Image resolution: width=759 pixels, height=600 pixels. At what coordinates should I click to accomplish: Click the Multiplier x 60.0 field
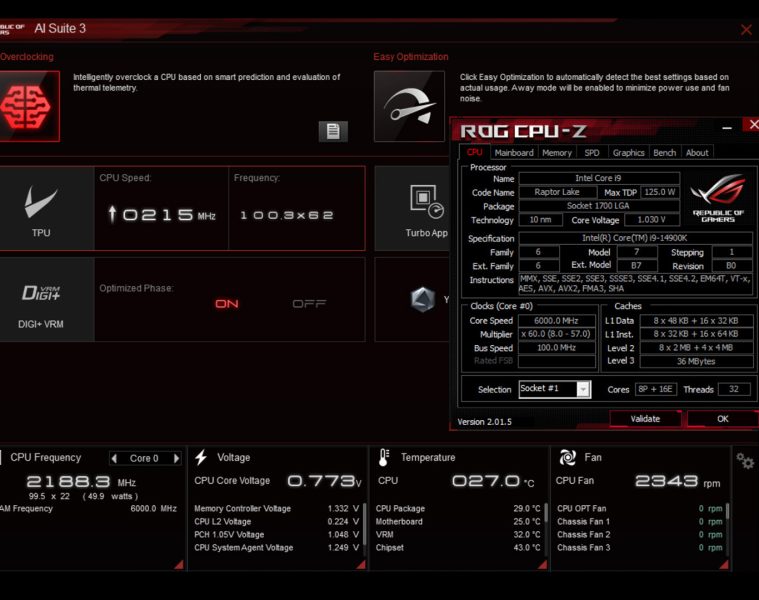tap(557, 334)
